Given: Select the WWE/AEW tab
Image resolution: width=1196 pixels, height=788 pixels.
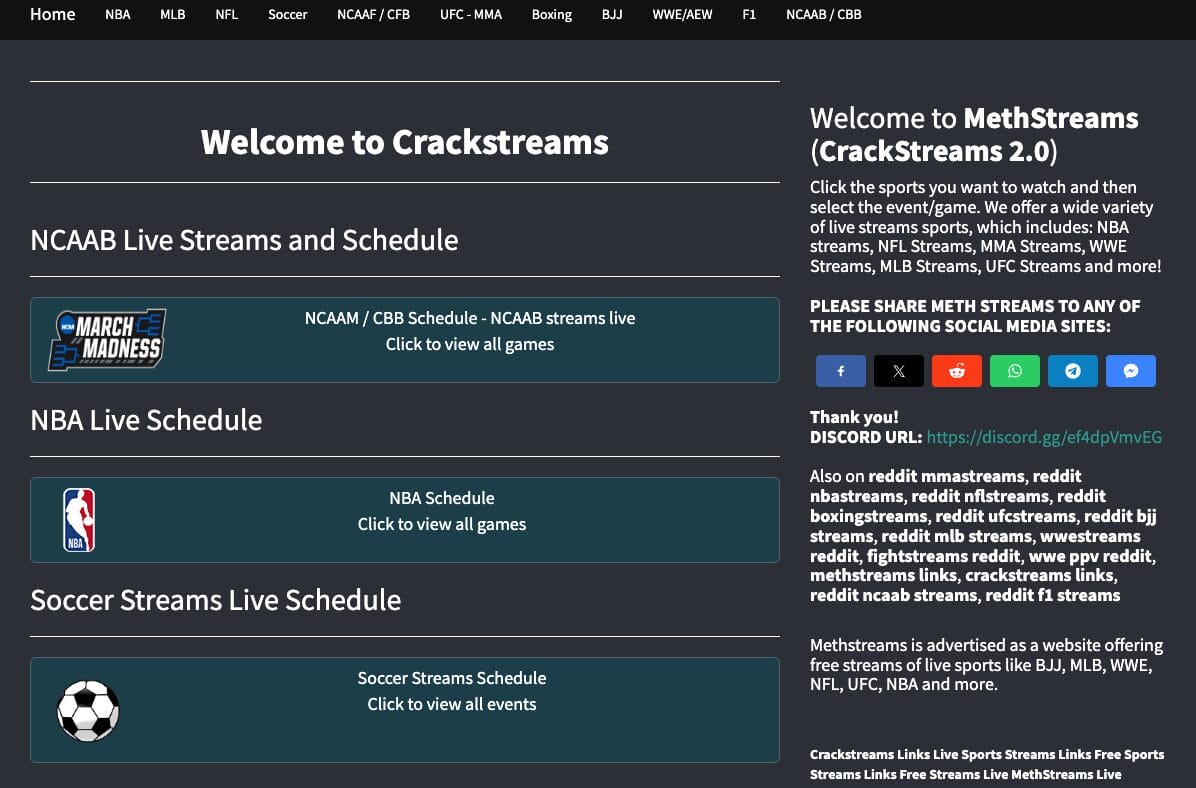Looking at the screenshot, I should click(682, 14).
